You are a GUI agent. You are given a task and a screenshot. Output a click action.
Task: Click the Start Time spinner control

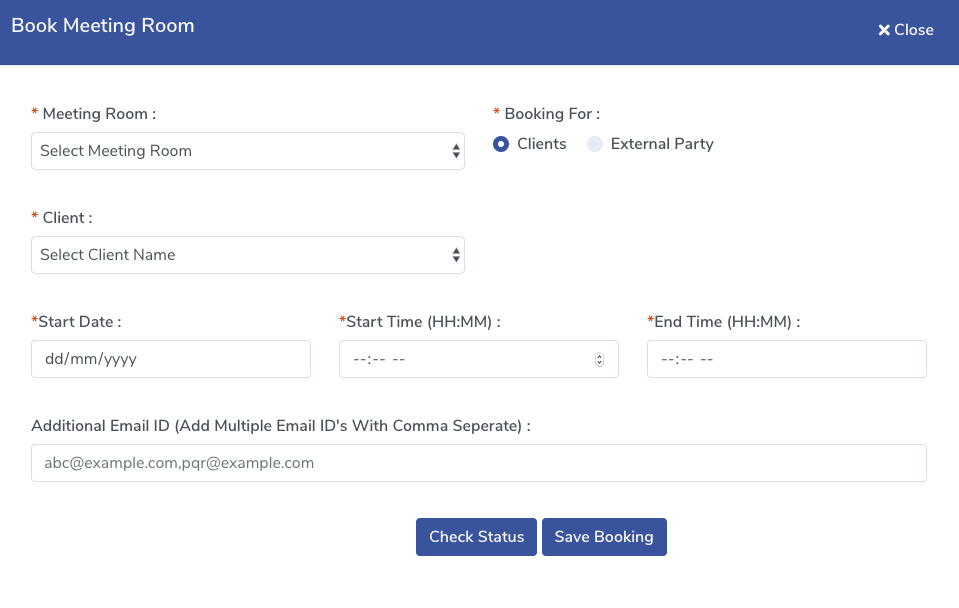[x=599, y=360]
